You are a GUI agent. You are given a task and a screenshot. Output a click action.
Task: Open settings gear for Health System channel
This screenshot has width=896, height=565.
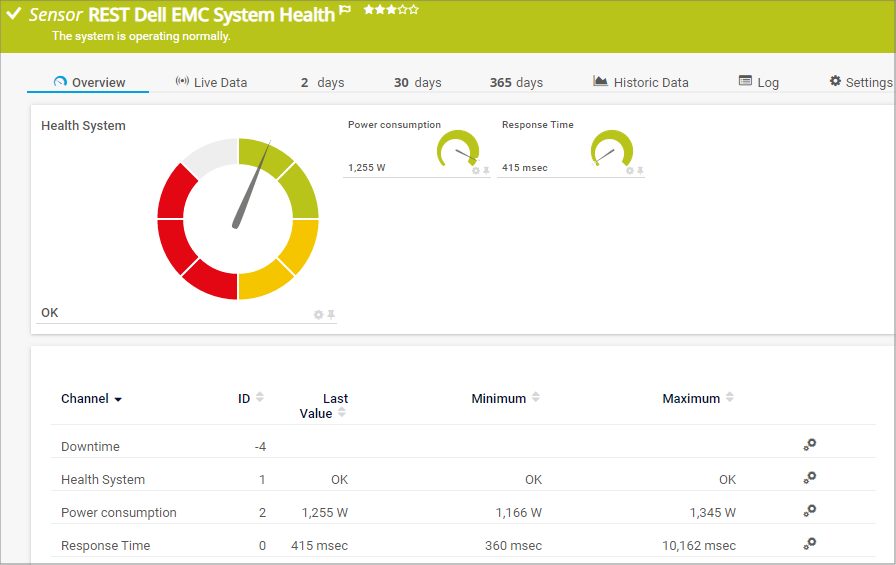tap(810, 478)
